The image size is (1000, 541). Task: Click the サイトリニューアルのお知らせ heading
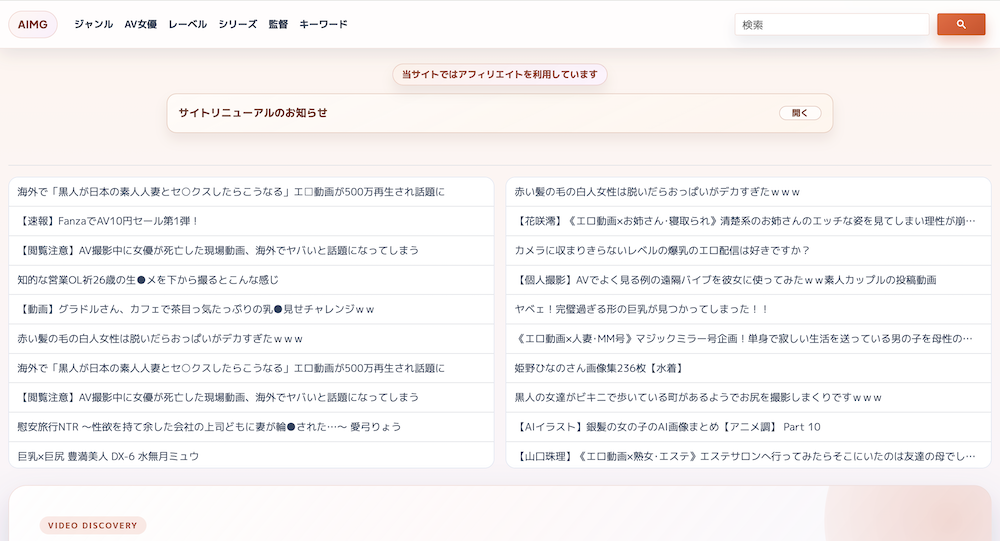(253, 113)
